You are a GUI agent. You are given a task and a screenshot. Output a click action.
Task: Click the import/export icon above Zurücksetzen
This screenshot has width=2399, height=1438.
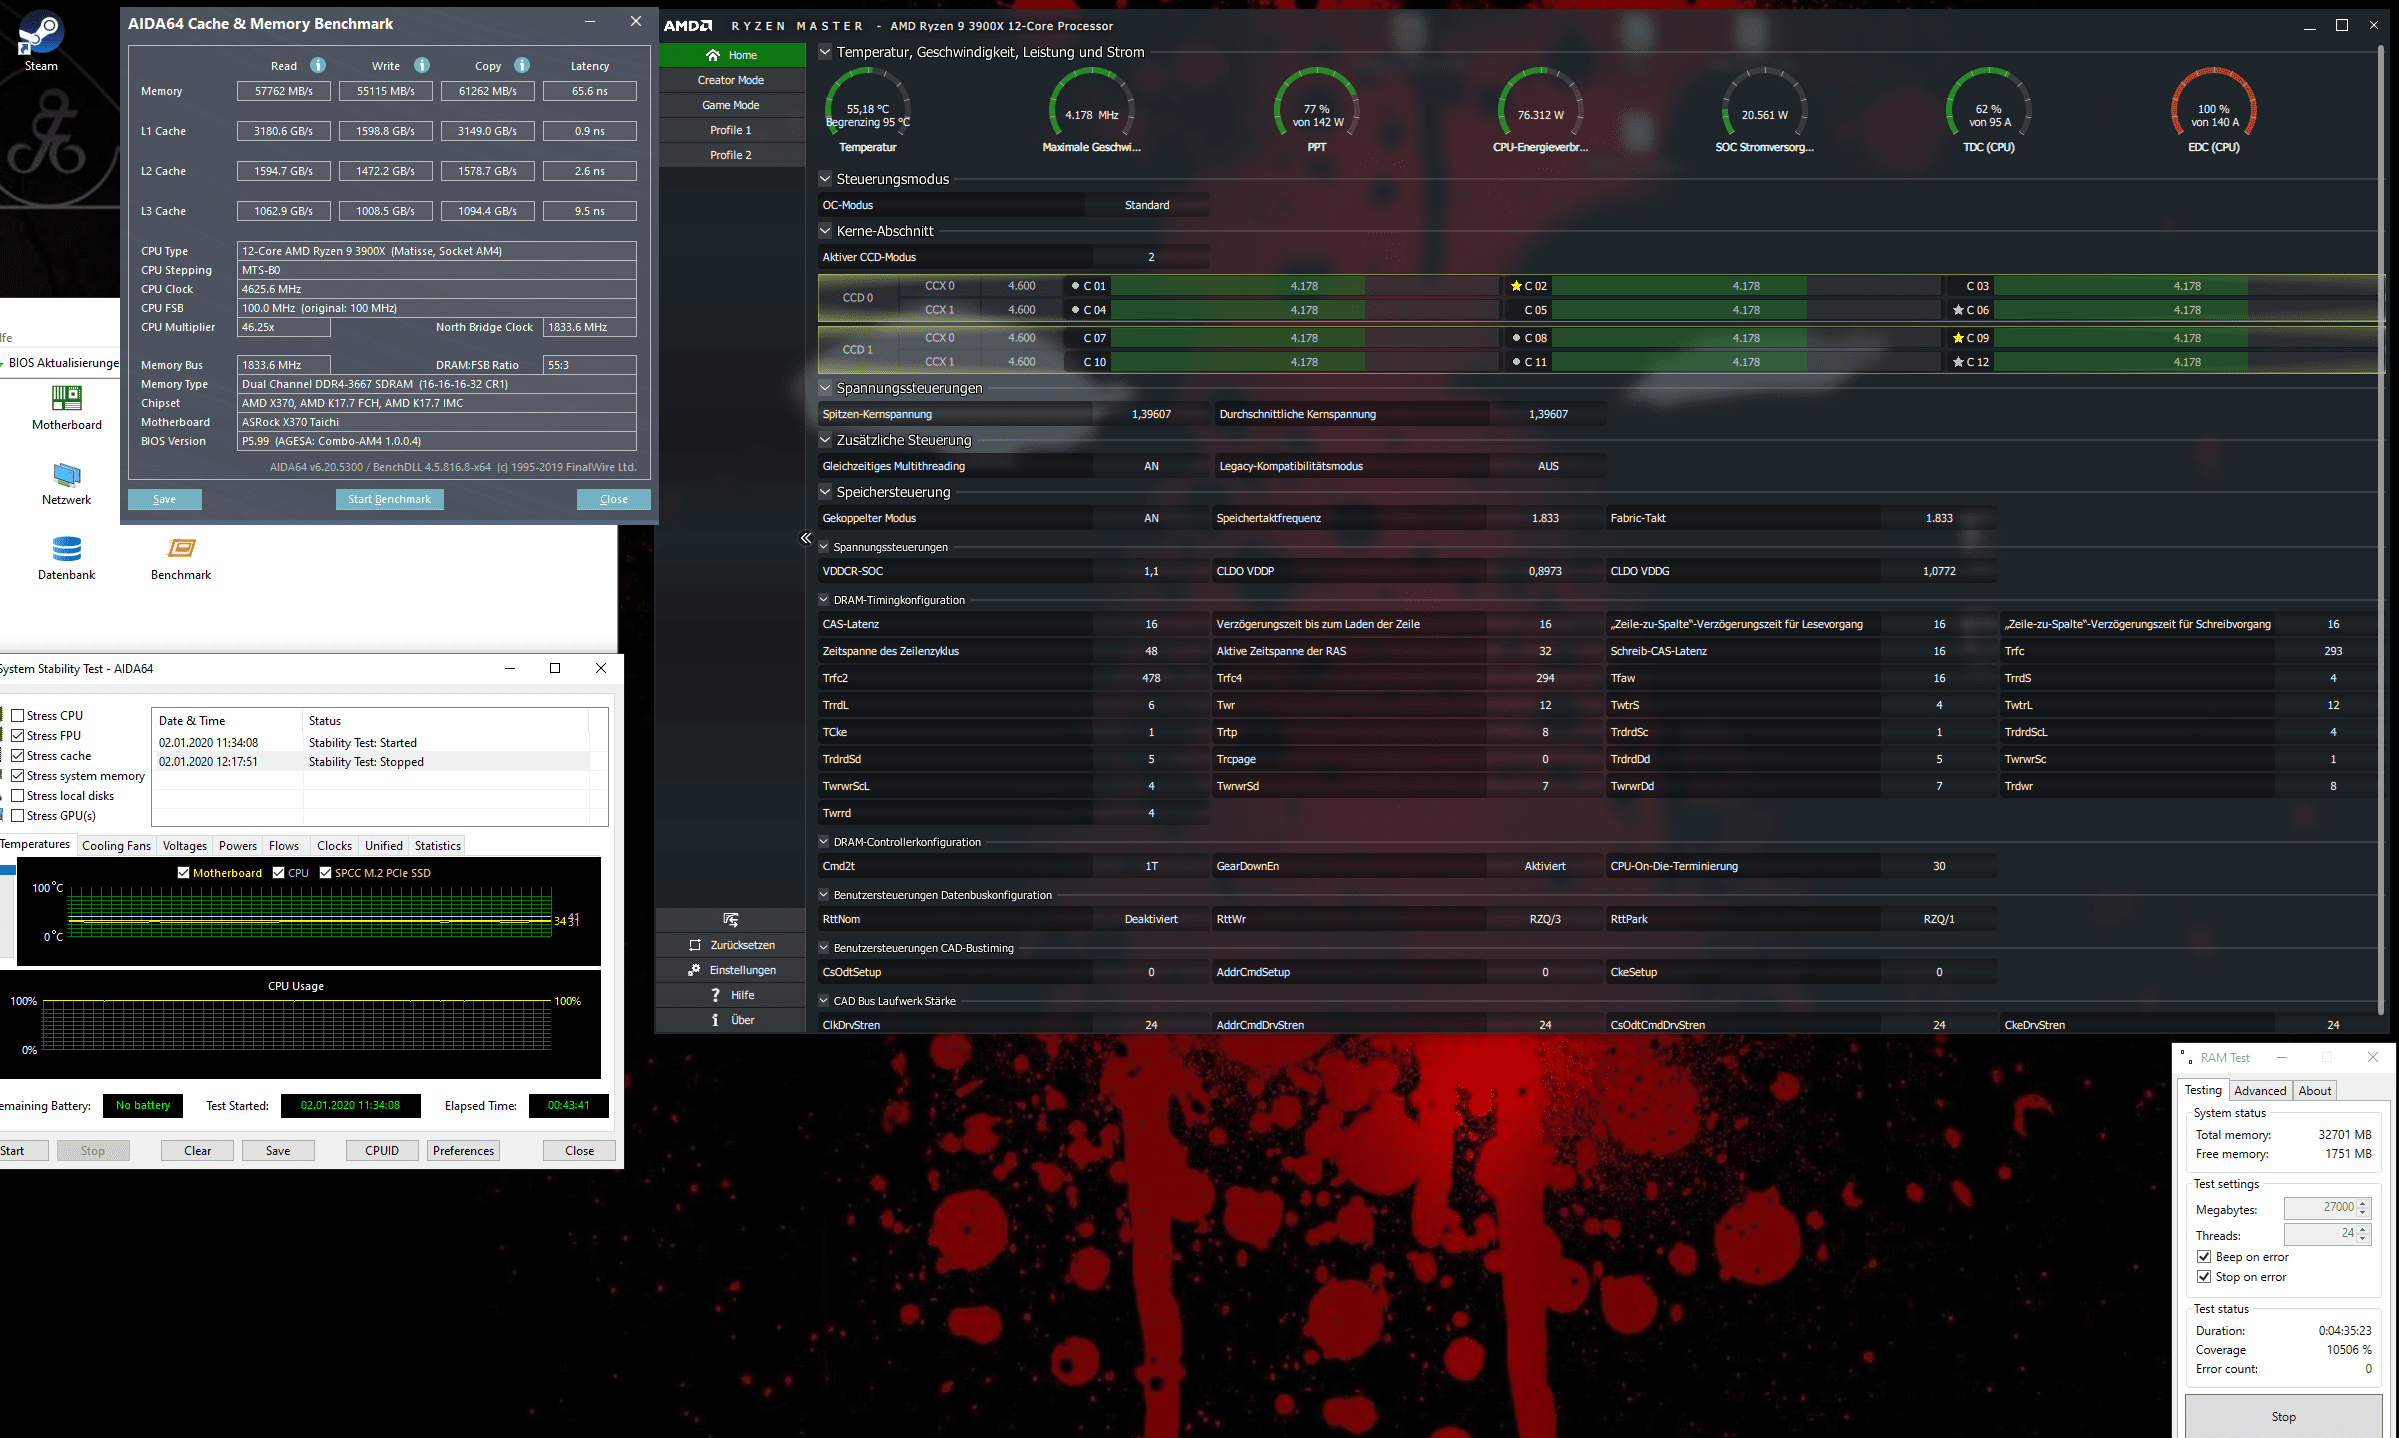point(731,919)
